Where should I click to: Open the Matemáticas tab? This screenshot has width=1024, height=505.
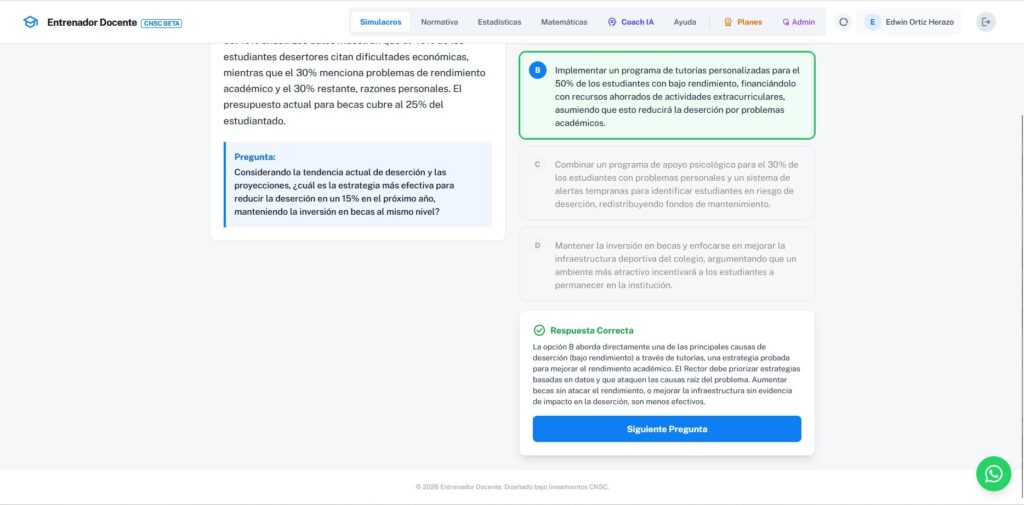point(564,22)
